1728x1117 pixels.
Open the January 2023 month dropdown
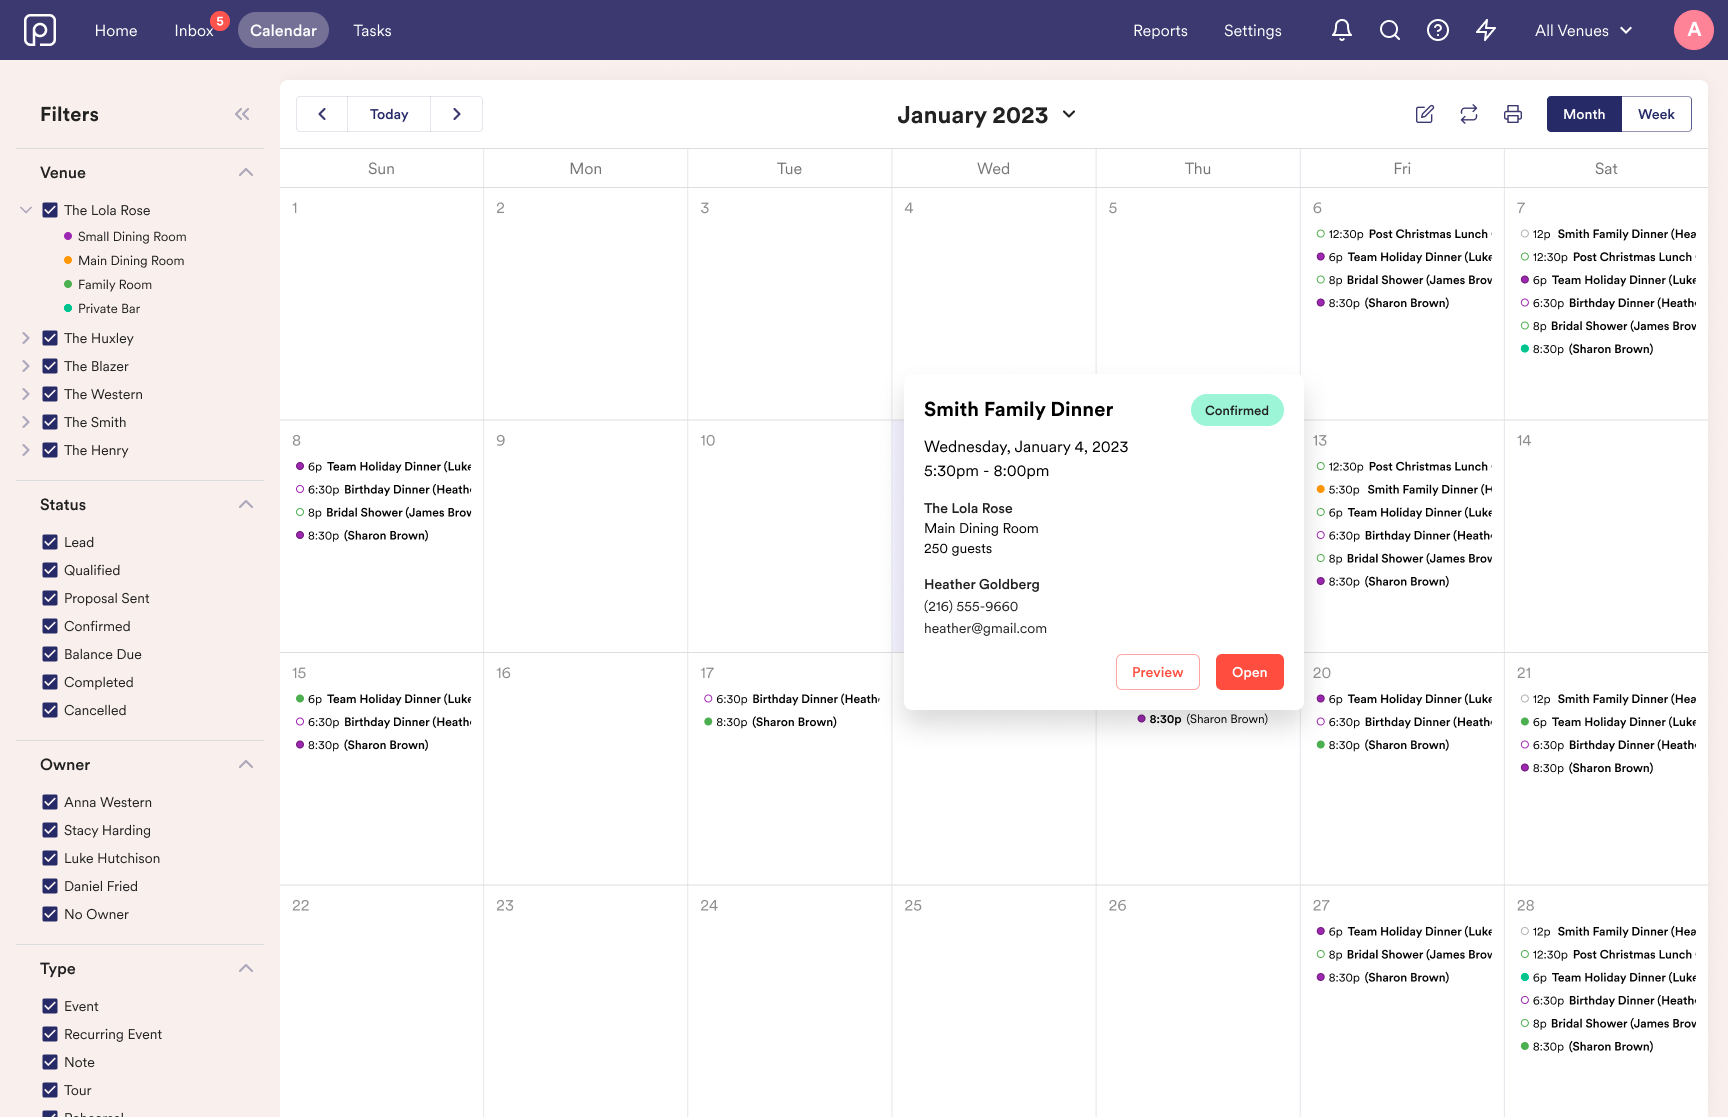click(1069, 114)
